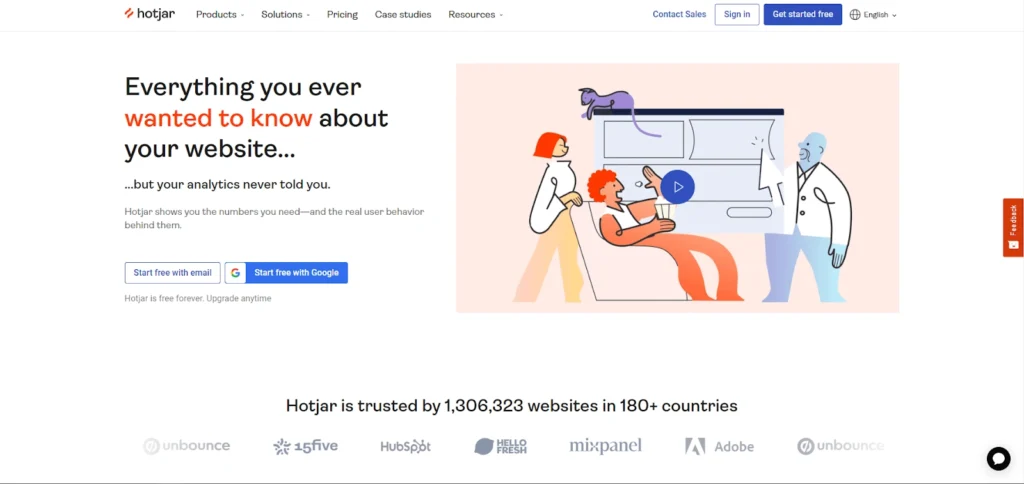
Task: Open the Products dropdown menu
Action: coord(220,14)
